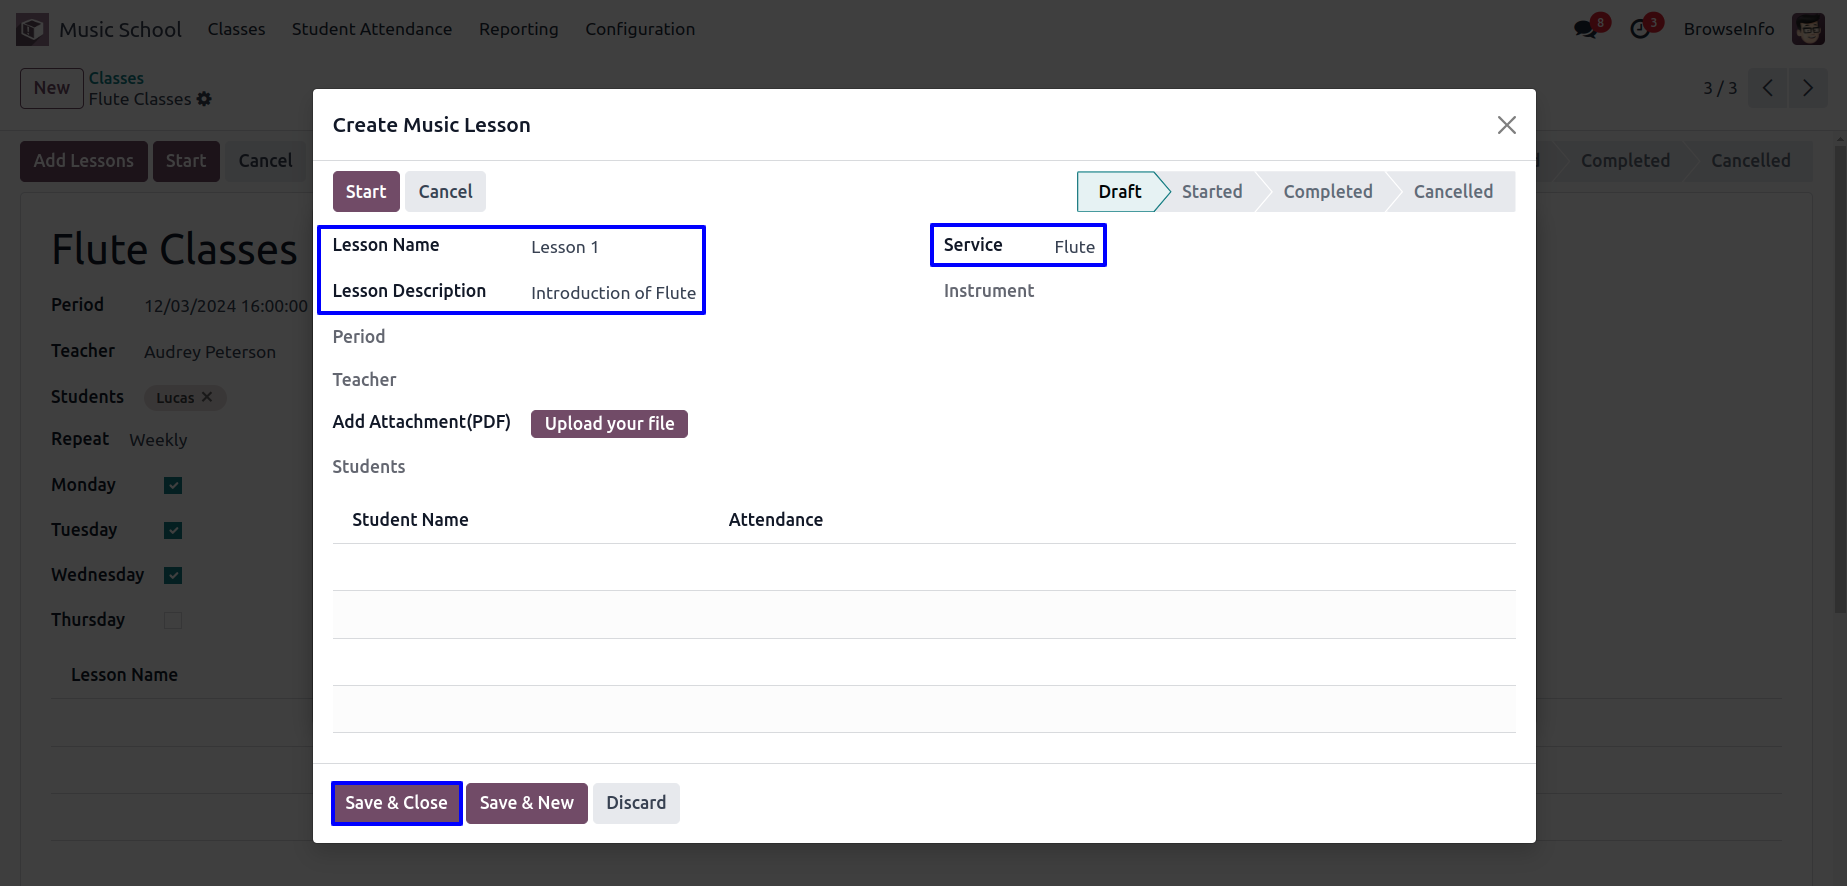Edit the Lesson Description field

tap(614, 293)
